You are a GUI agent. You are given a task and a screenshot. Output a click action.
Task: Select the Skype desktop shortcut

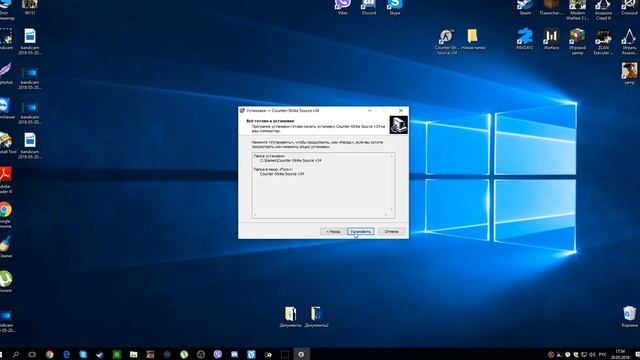(395, 7)
